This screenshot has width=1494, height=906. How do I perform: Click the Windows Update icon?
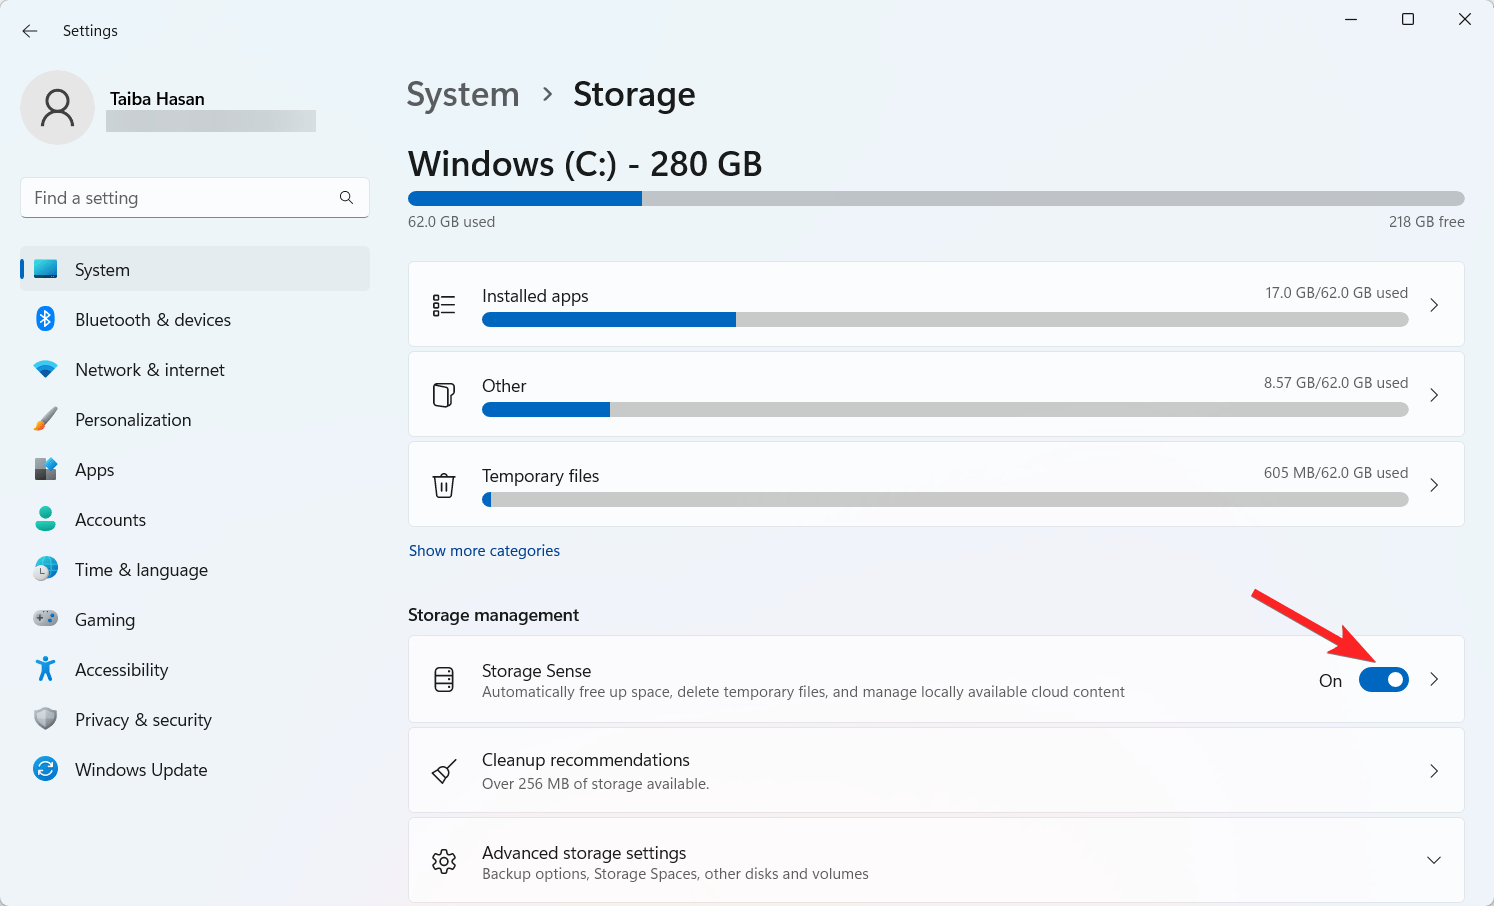coord(46,769)
